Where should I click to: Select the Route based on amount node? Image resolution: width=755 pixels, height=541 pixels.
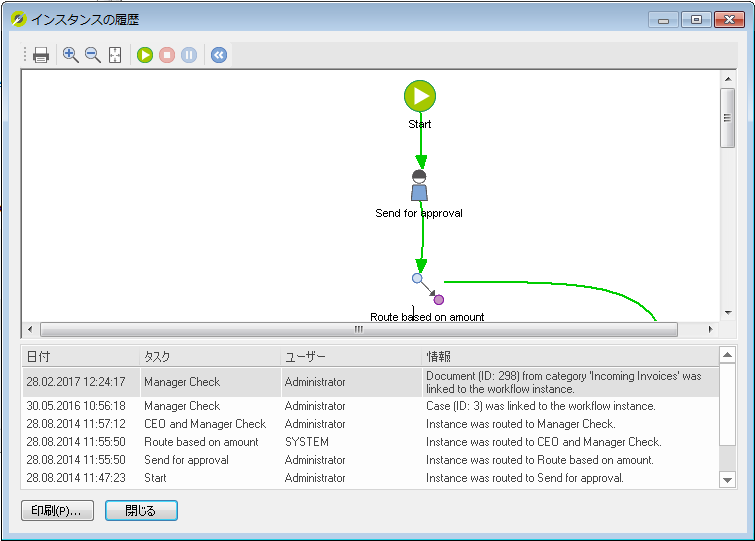pyautogui.click(x=428, y=289)
